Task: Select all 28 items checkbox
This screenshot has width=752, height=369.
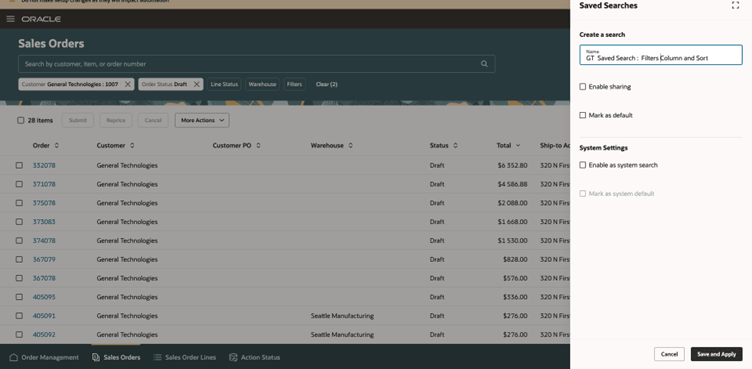Action: [x=21, y=120]
